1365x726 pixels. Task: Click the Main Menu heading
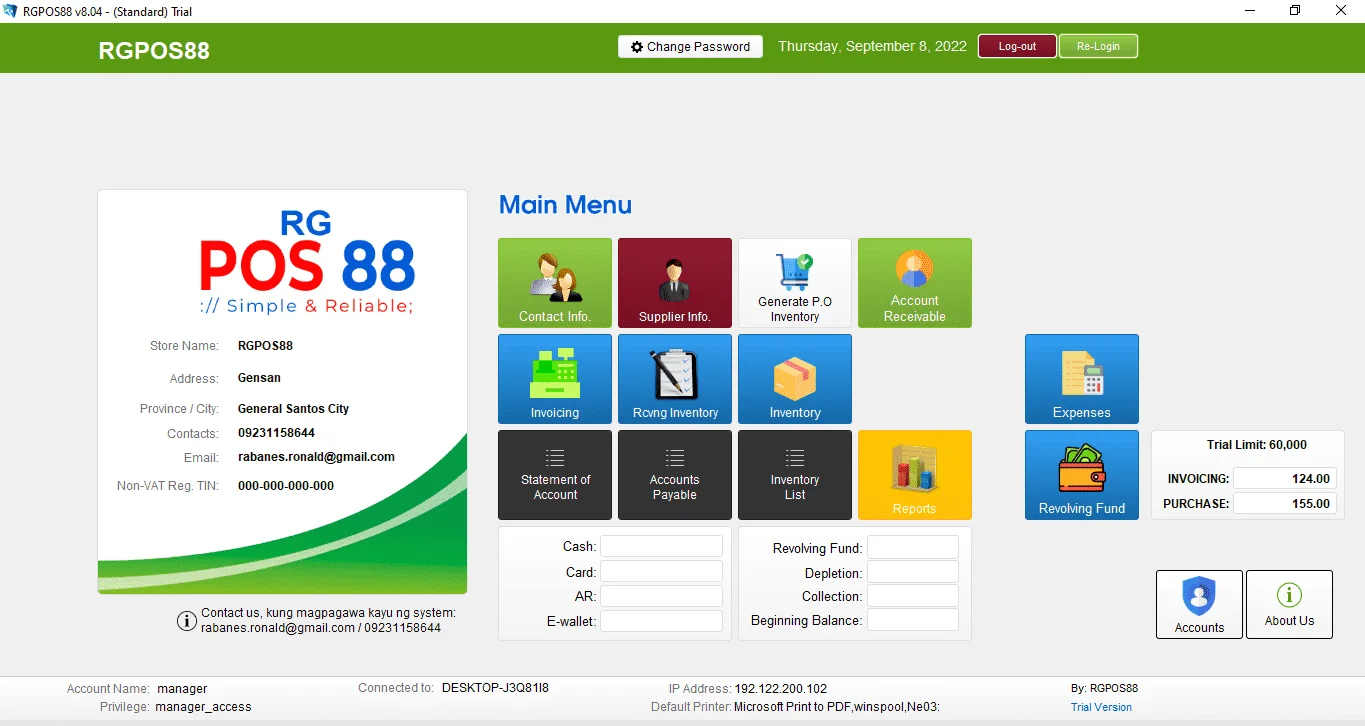565,205
